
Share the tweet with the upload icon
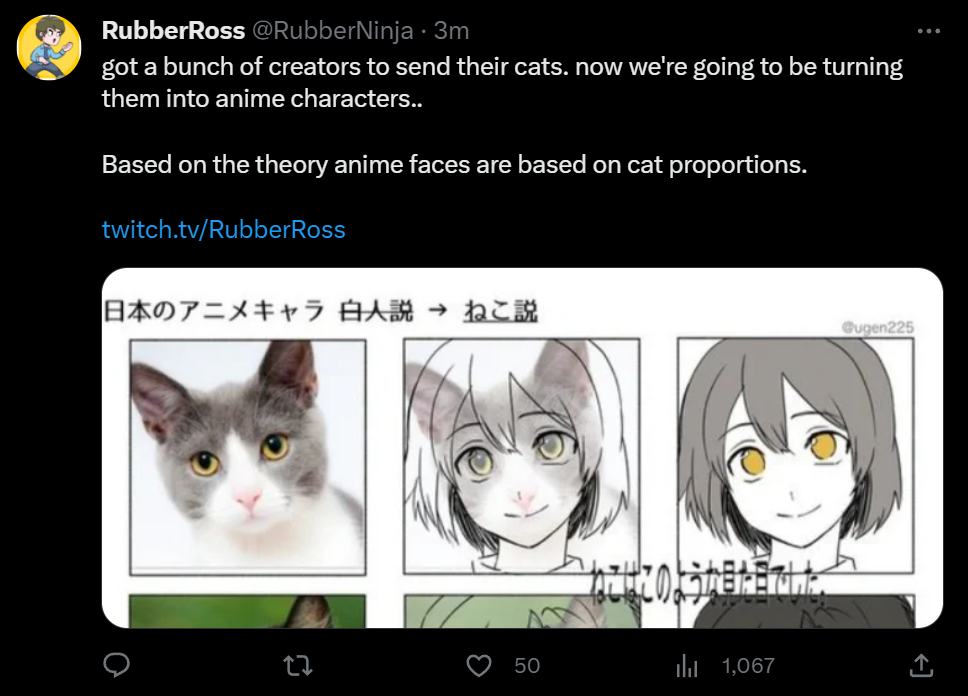(921, 665)
